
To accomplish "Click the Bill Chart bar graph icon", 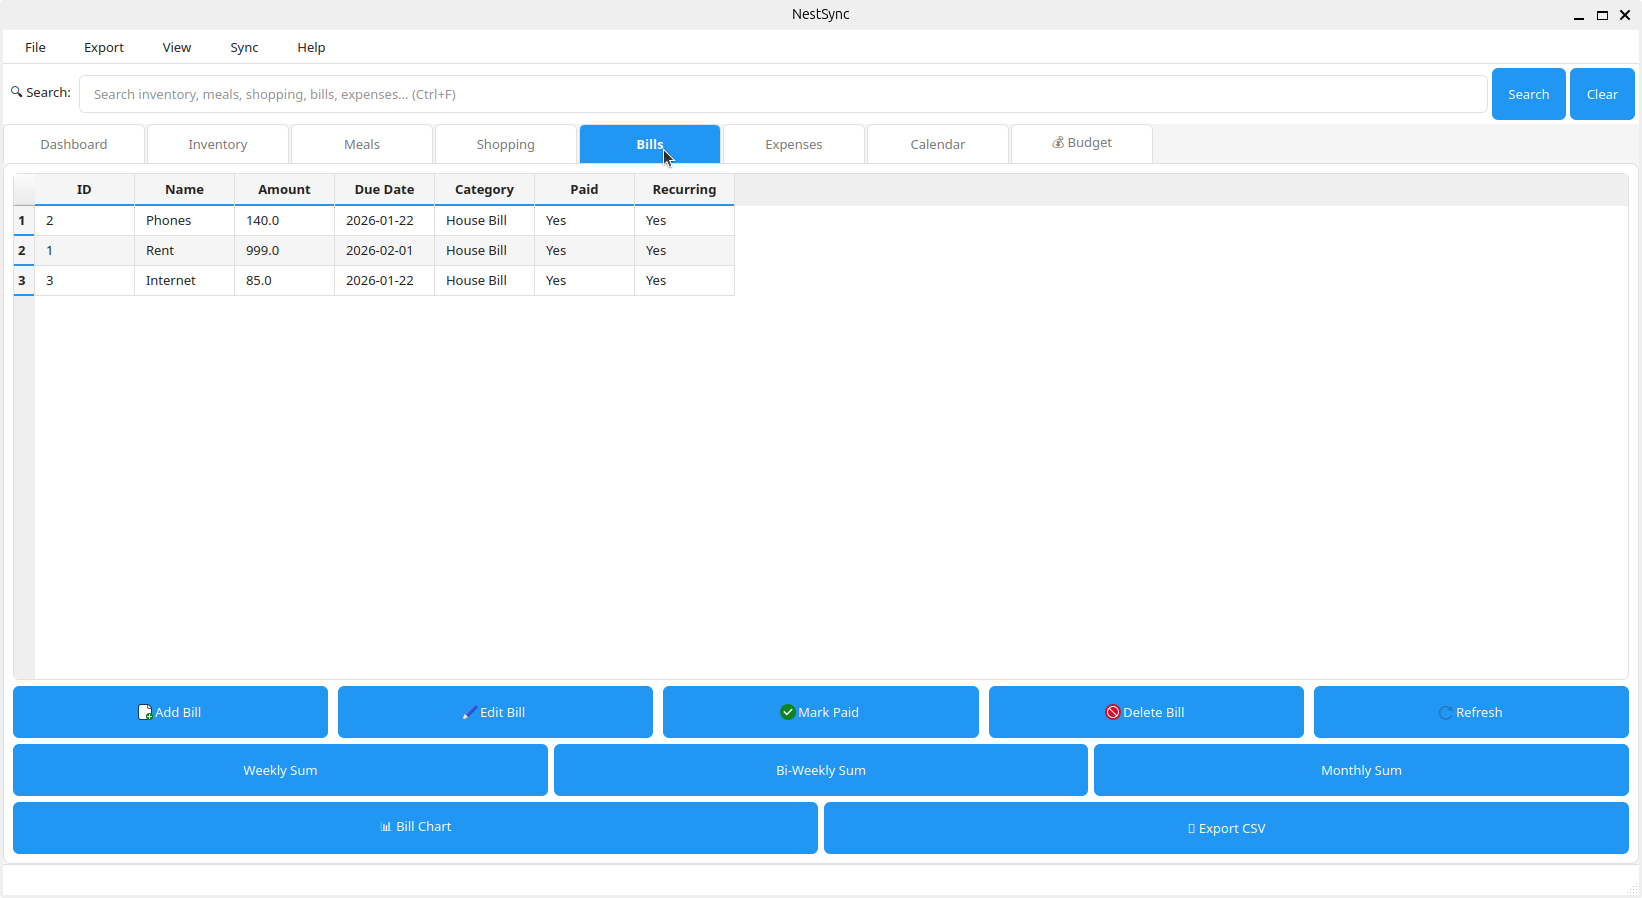I will tap(386, 827).
